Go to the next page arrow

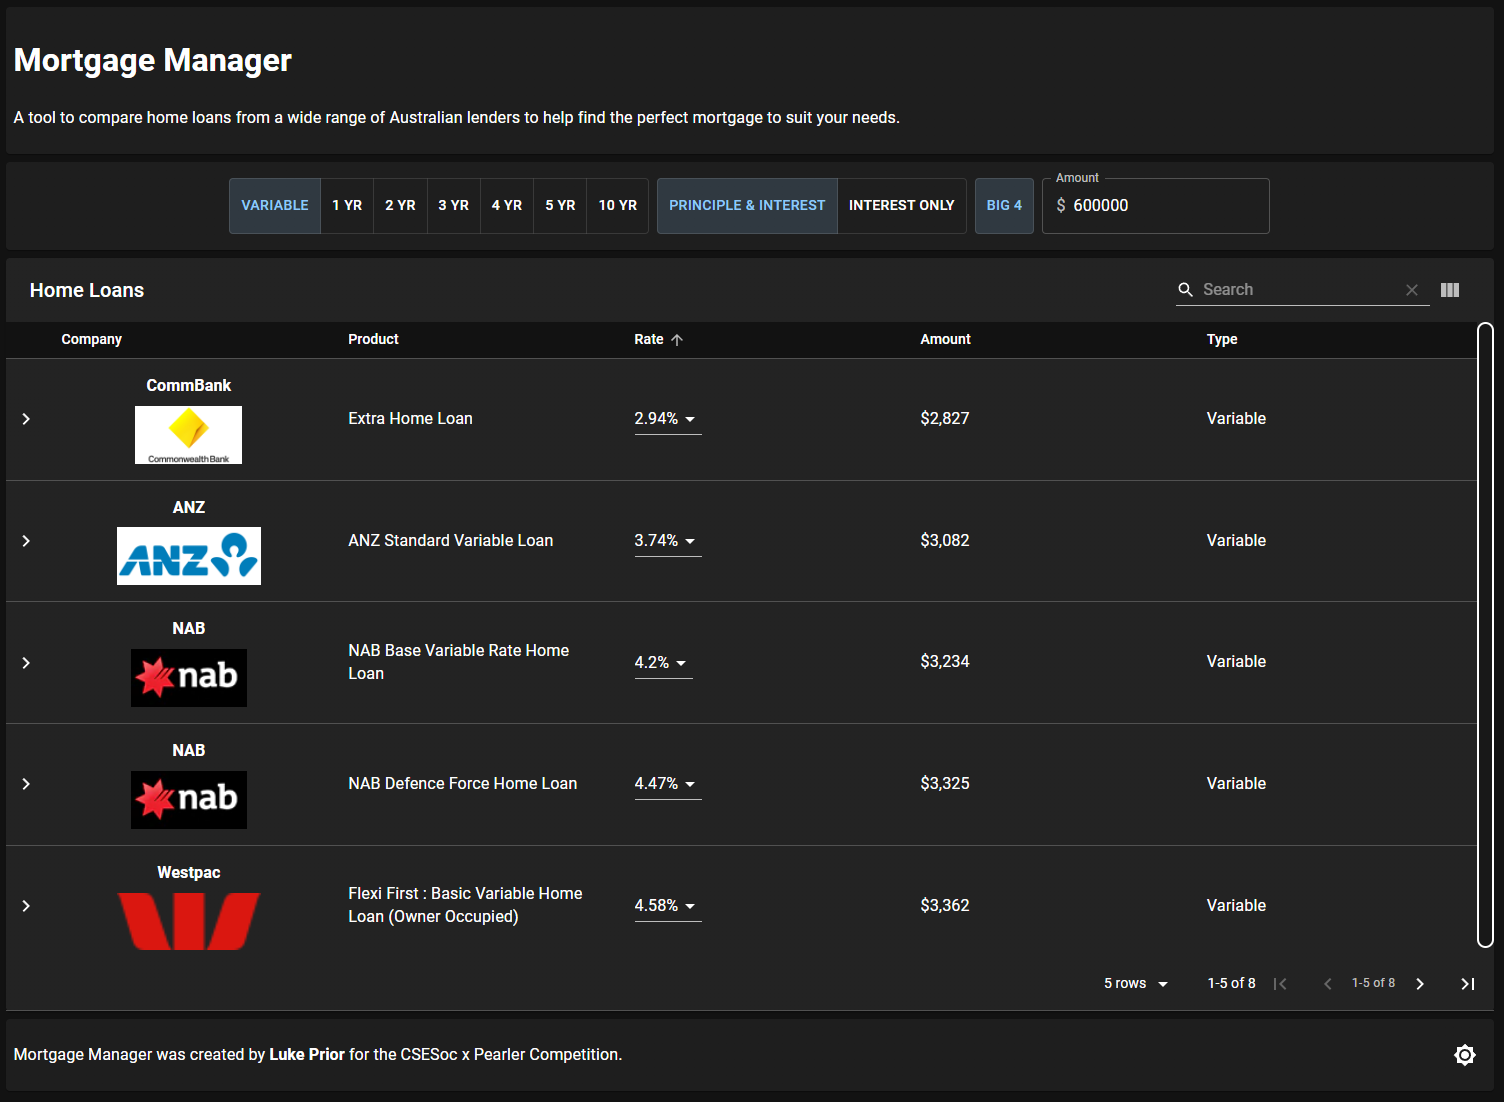1419,984
